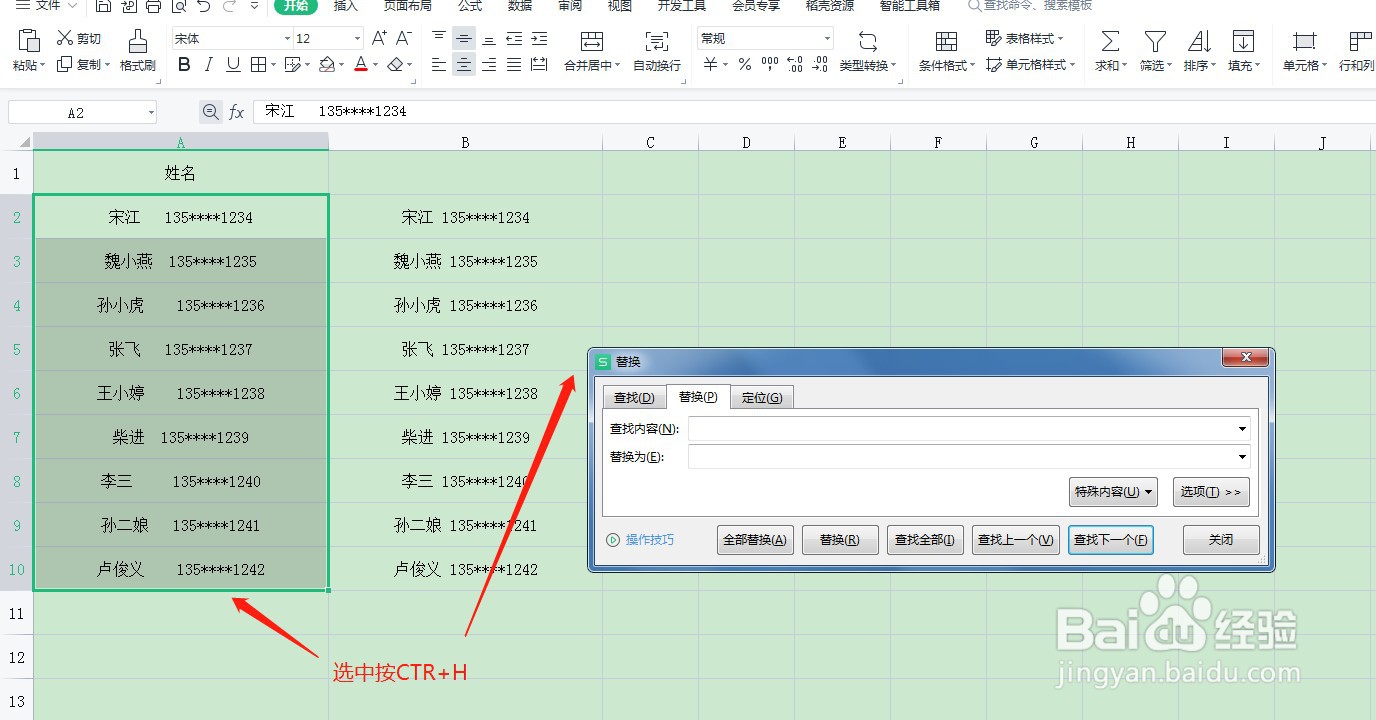Open Special Content (特殊内容) dropdown
Screen dimensions: 1376x720
pos(1113,492)
